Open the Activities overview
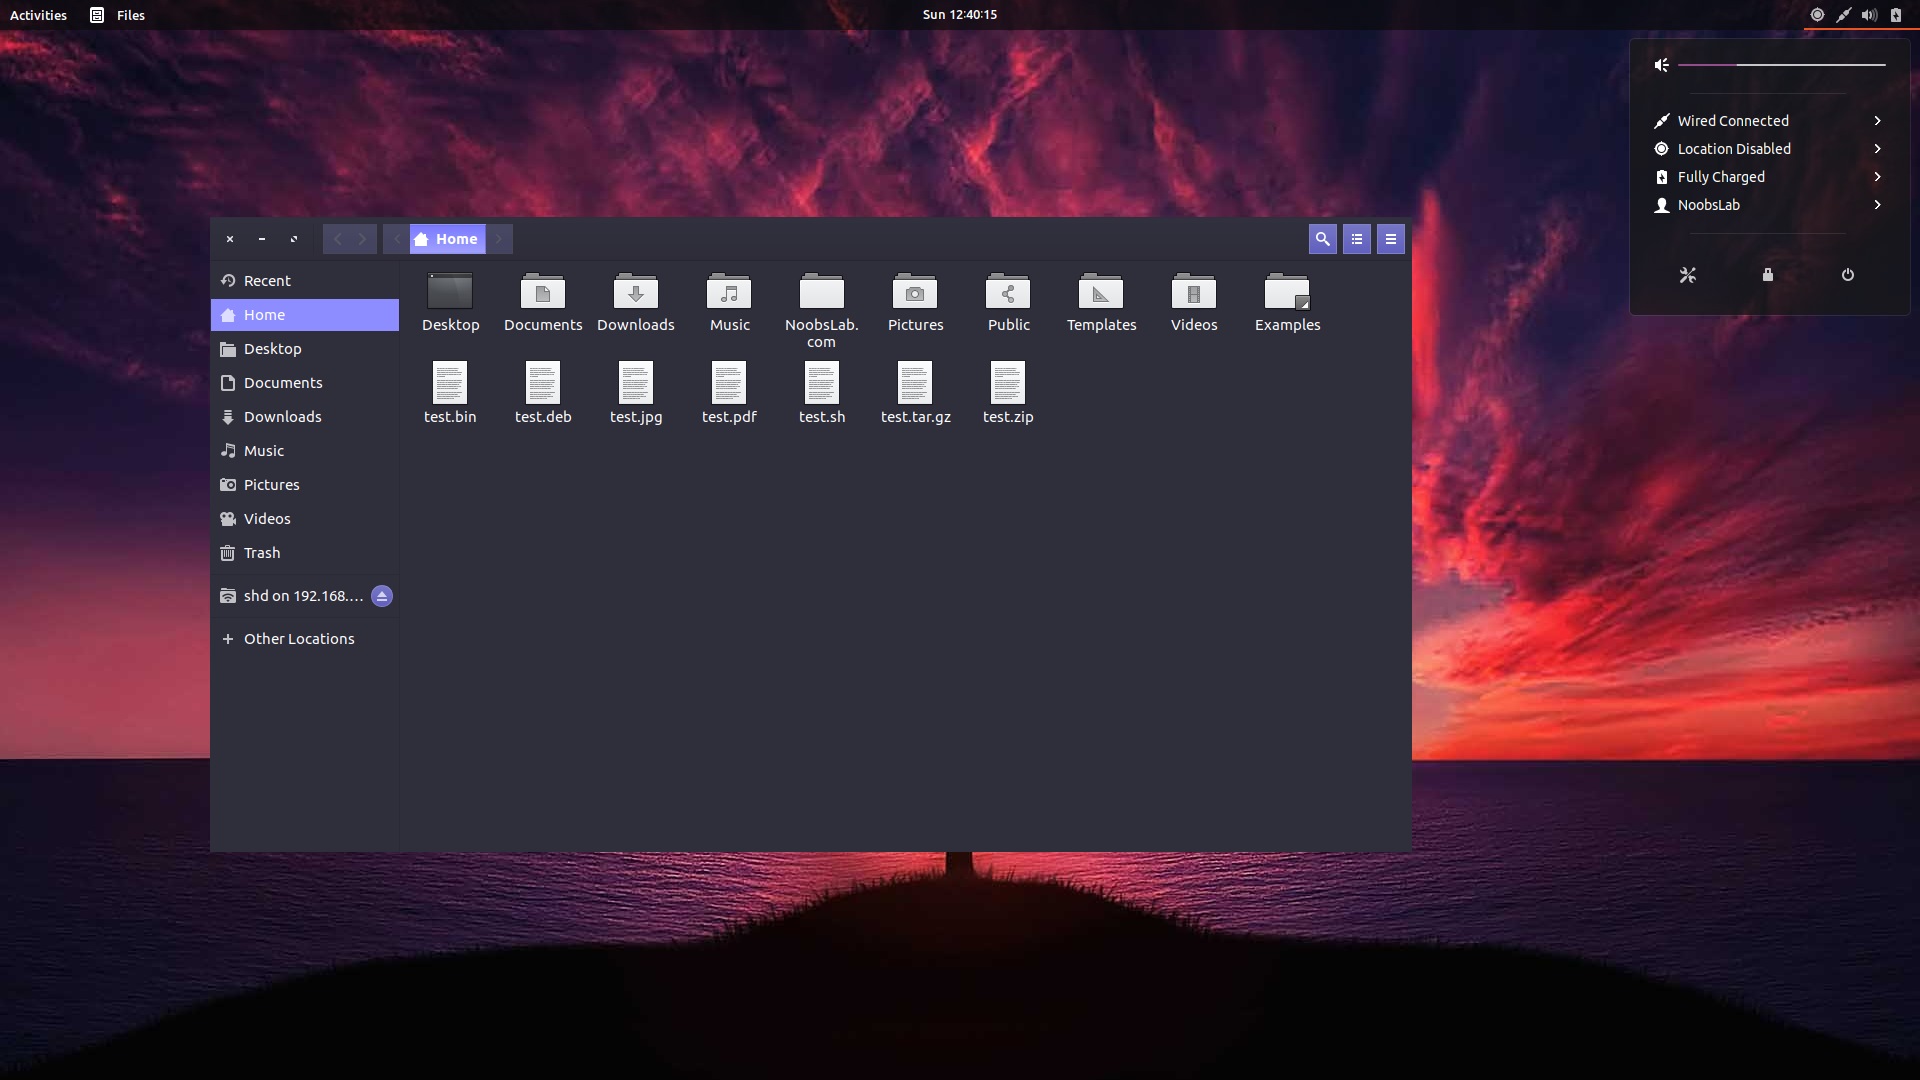The image size is (1920, 1080). [38, 15]
